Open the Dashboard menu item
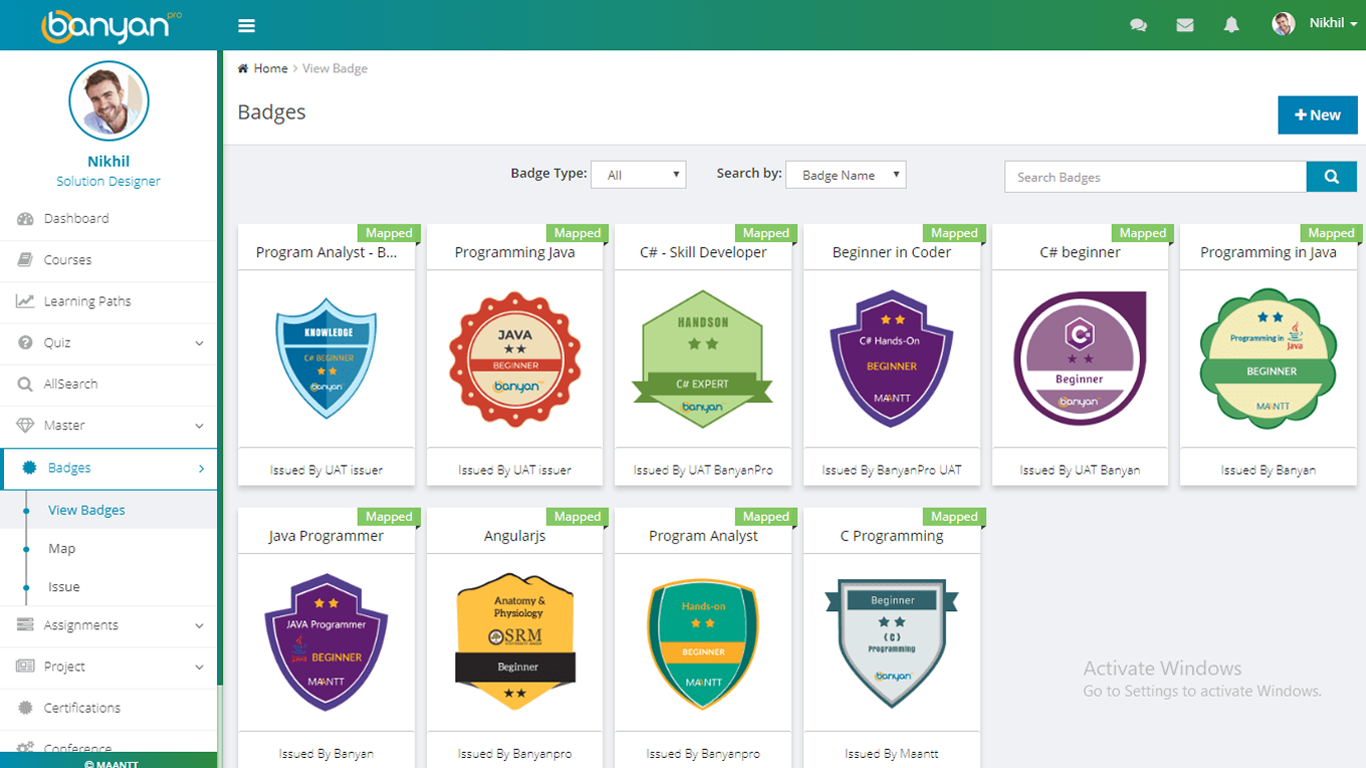 pos(108,218)
